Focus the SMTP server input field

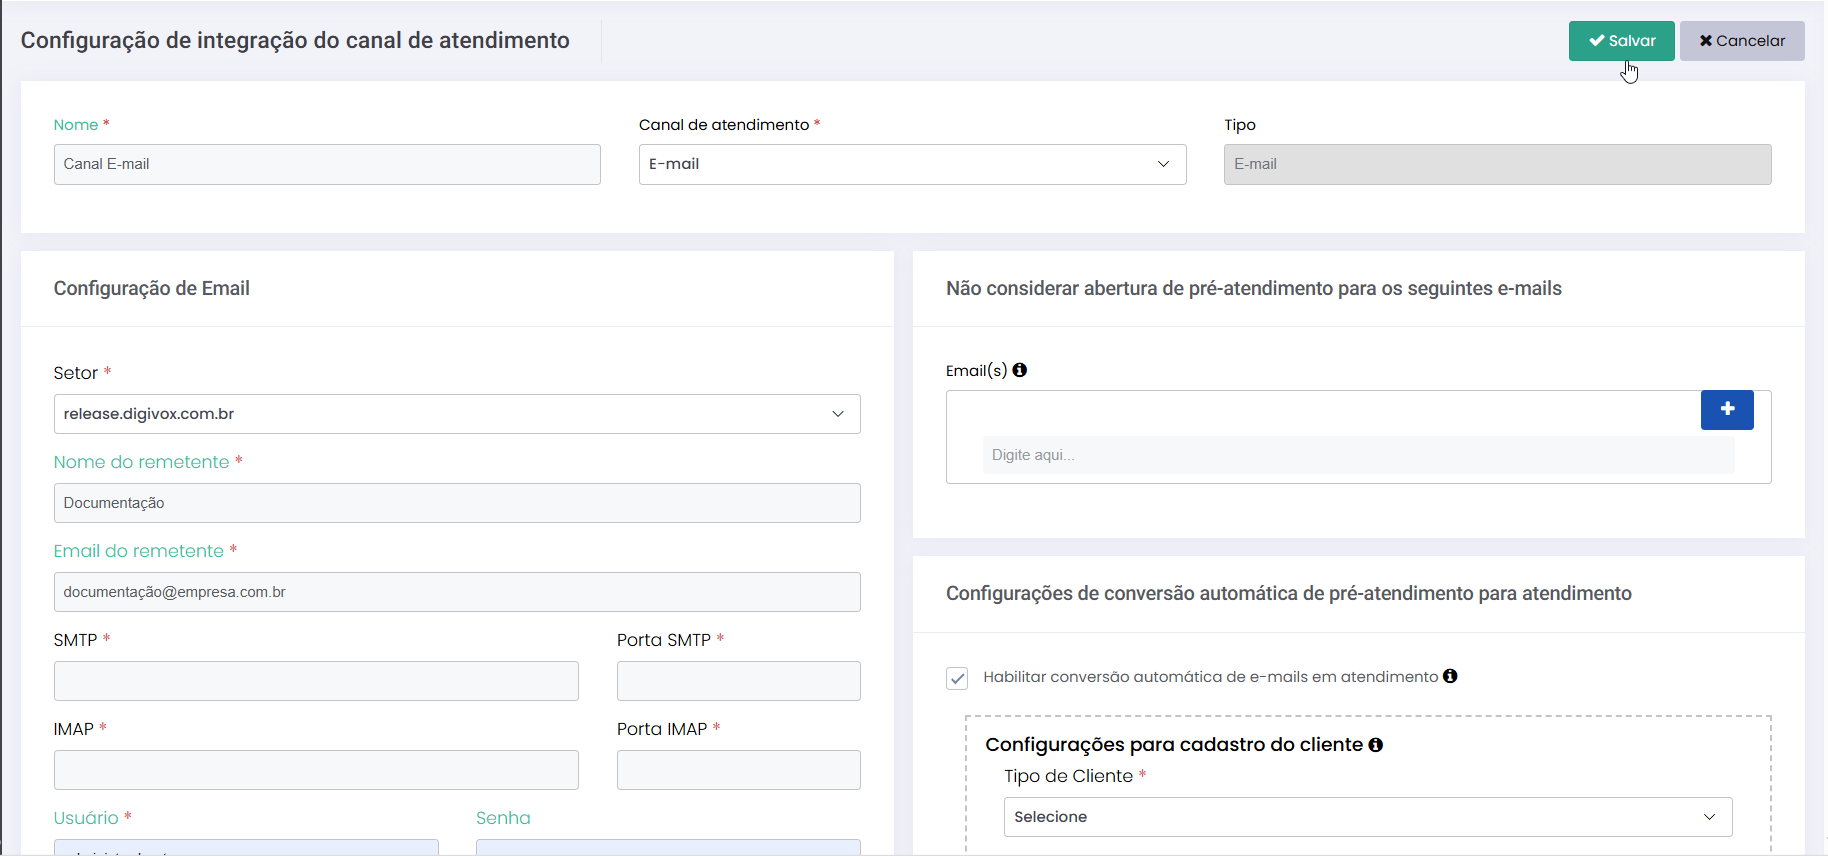point(316,681)
